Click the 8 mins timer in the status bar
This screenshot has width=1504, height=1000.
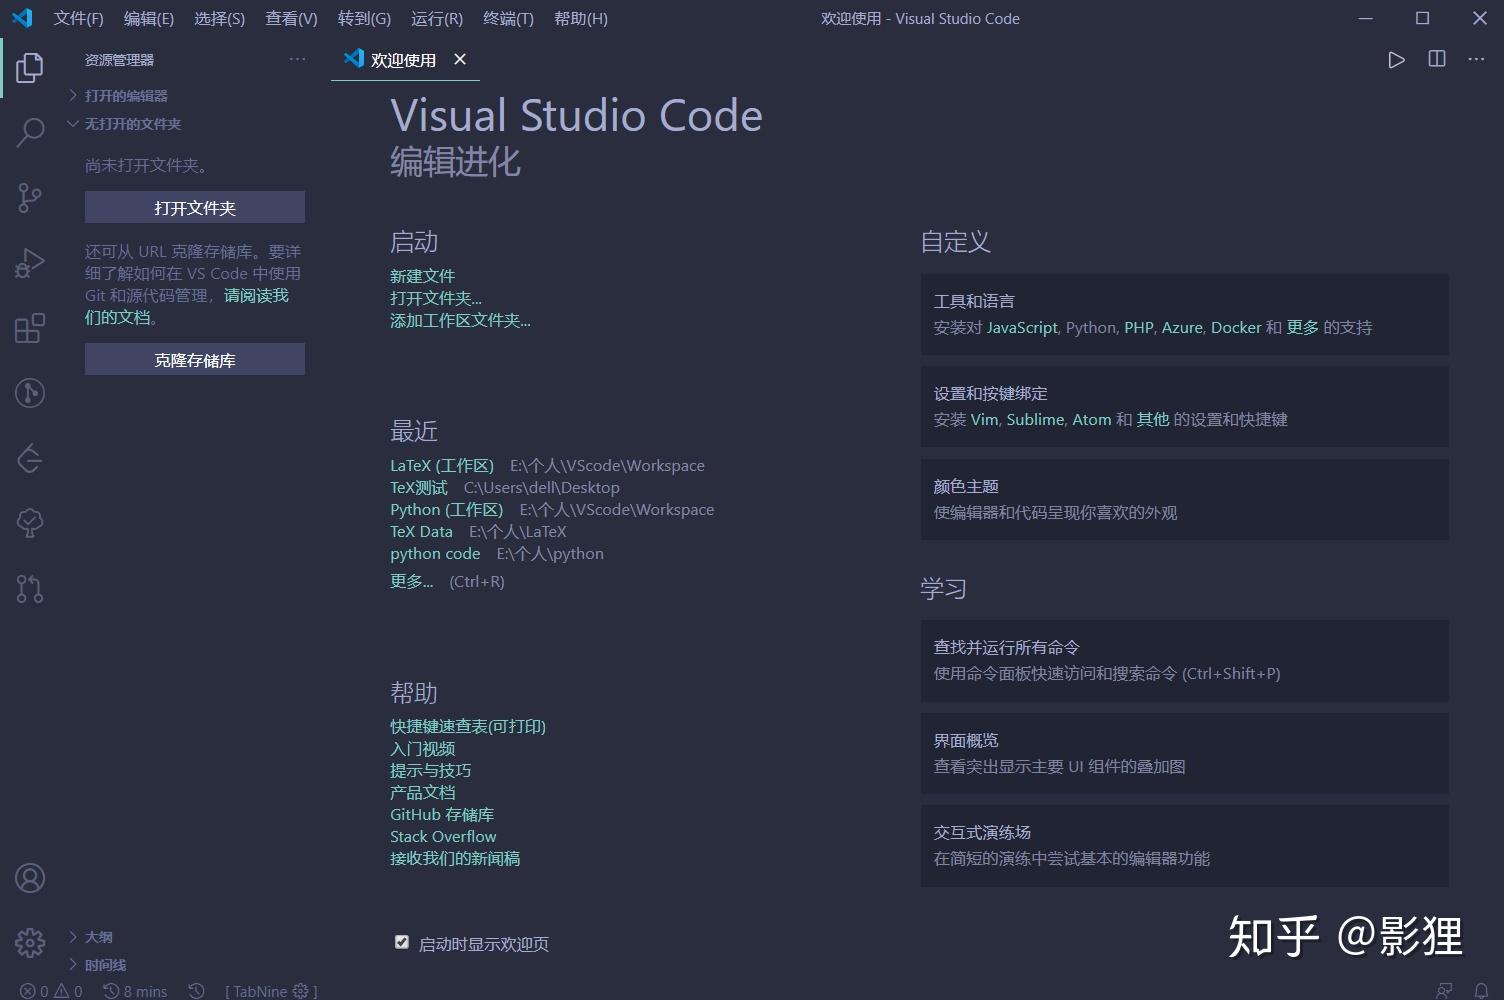pos(136,991)
